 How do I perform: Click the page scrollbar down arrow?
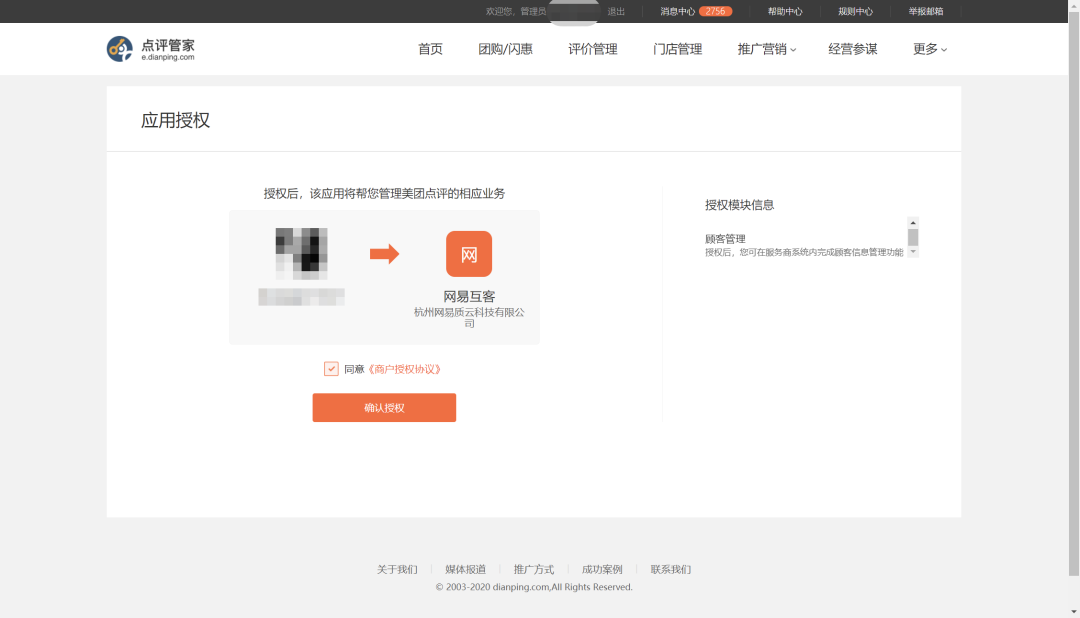click(x=1074, y=612)
